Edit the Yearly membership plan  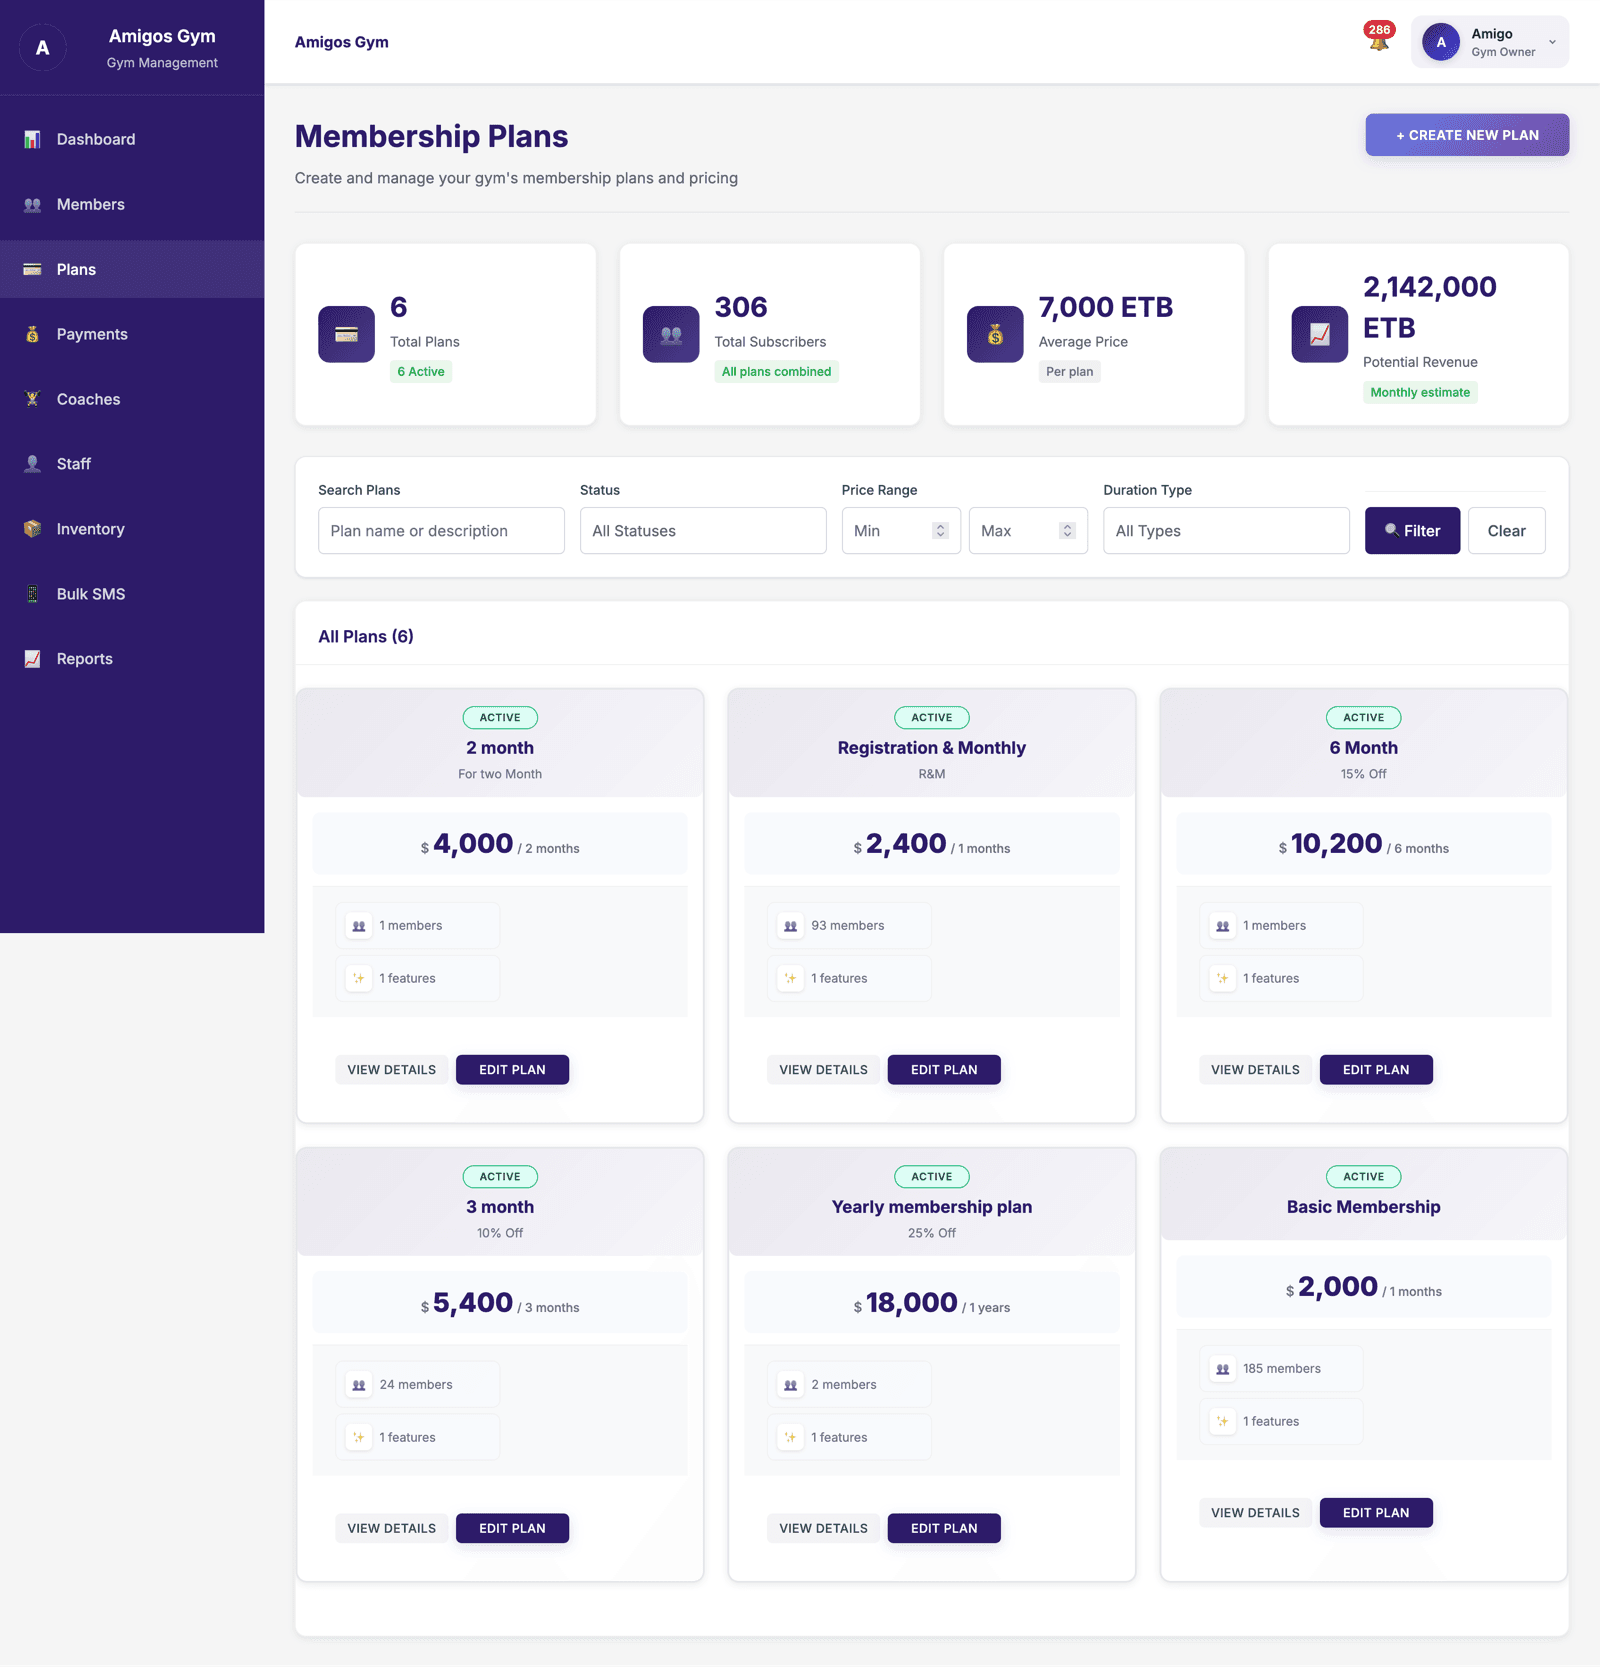[x=944, y=1528]
